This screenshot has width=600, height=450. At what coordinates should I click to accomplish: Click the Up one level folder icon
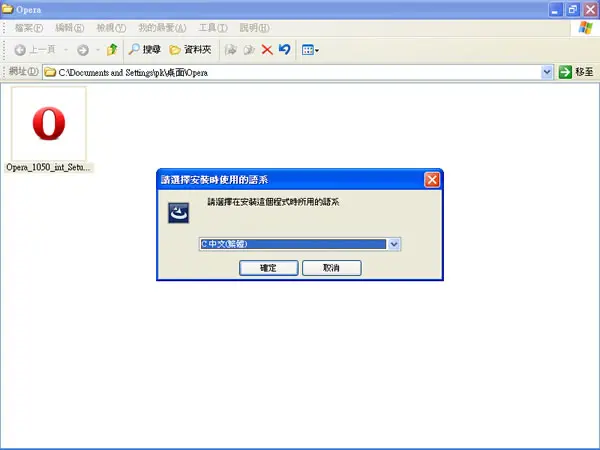[112, 50]
